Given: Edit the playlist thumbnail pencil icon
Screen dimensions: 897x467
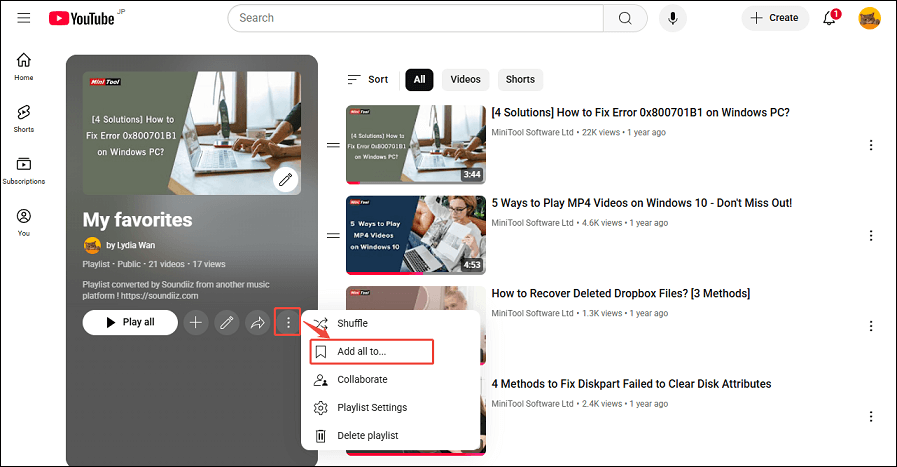Looking at the screenshot, I should 285,180.
